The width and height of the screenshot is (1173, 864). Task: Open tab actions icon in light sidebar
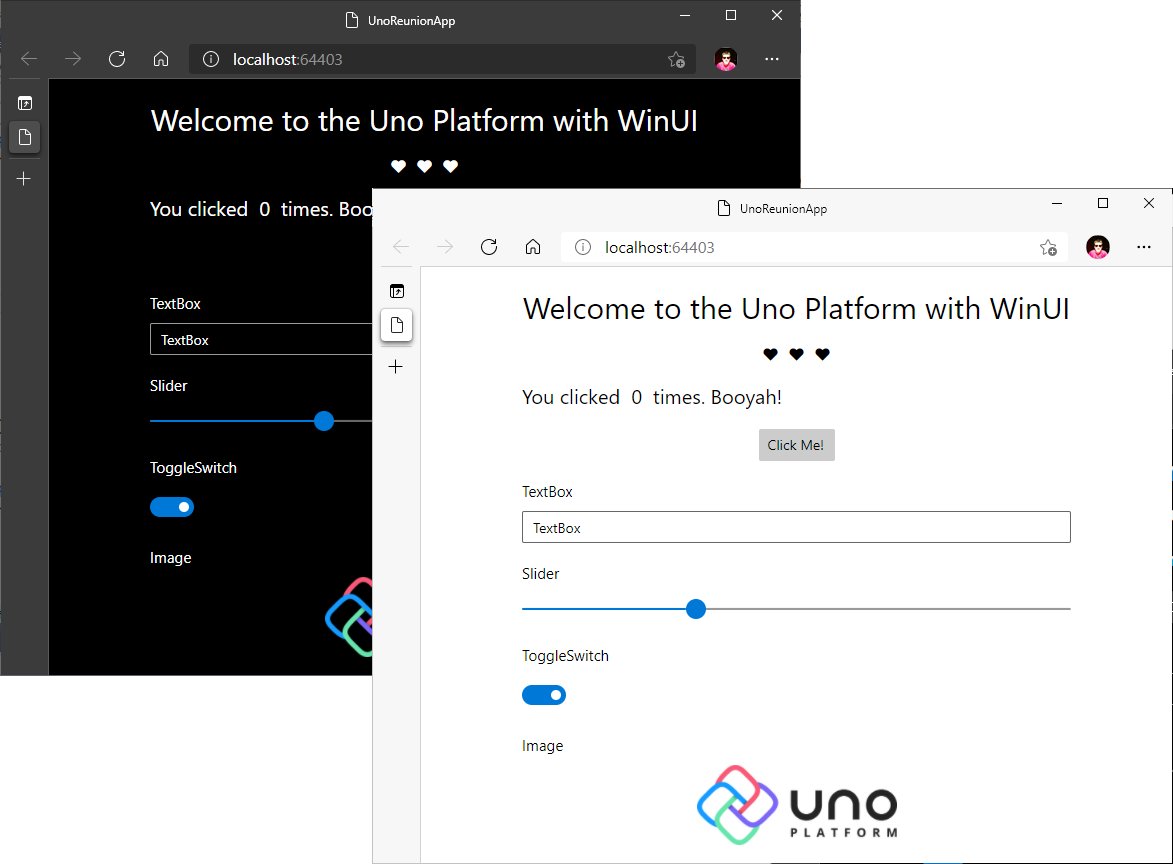pyautogui.click(x=396, y=291)
